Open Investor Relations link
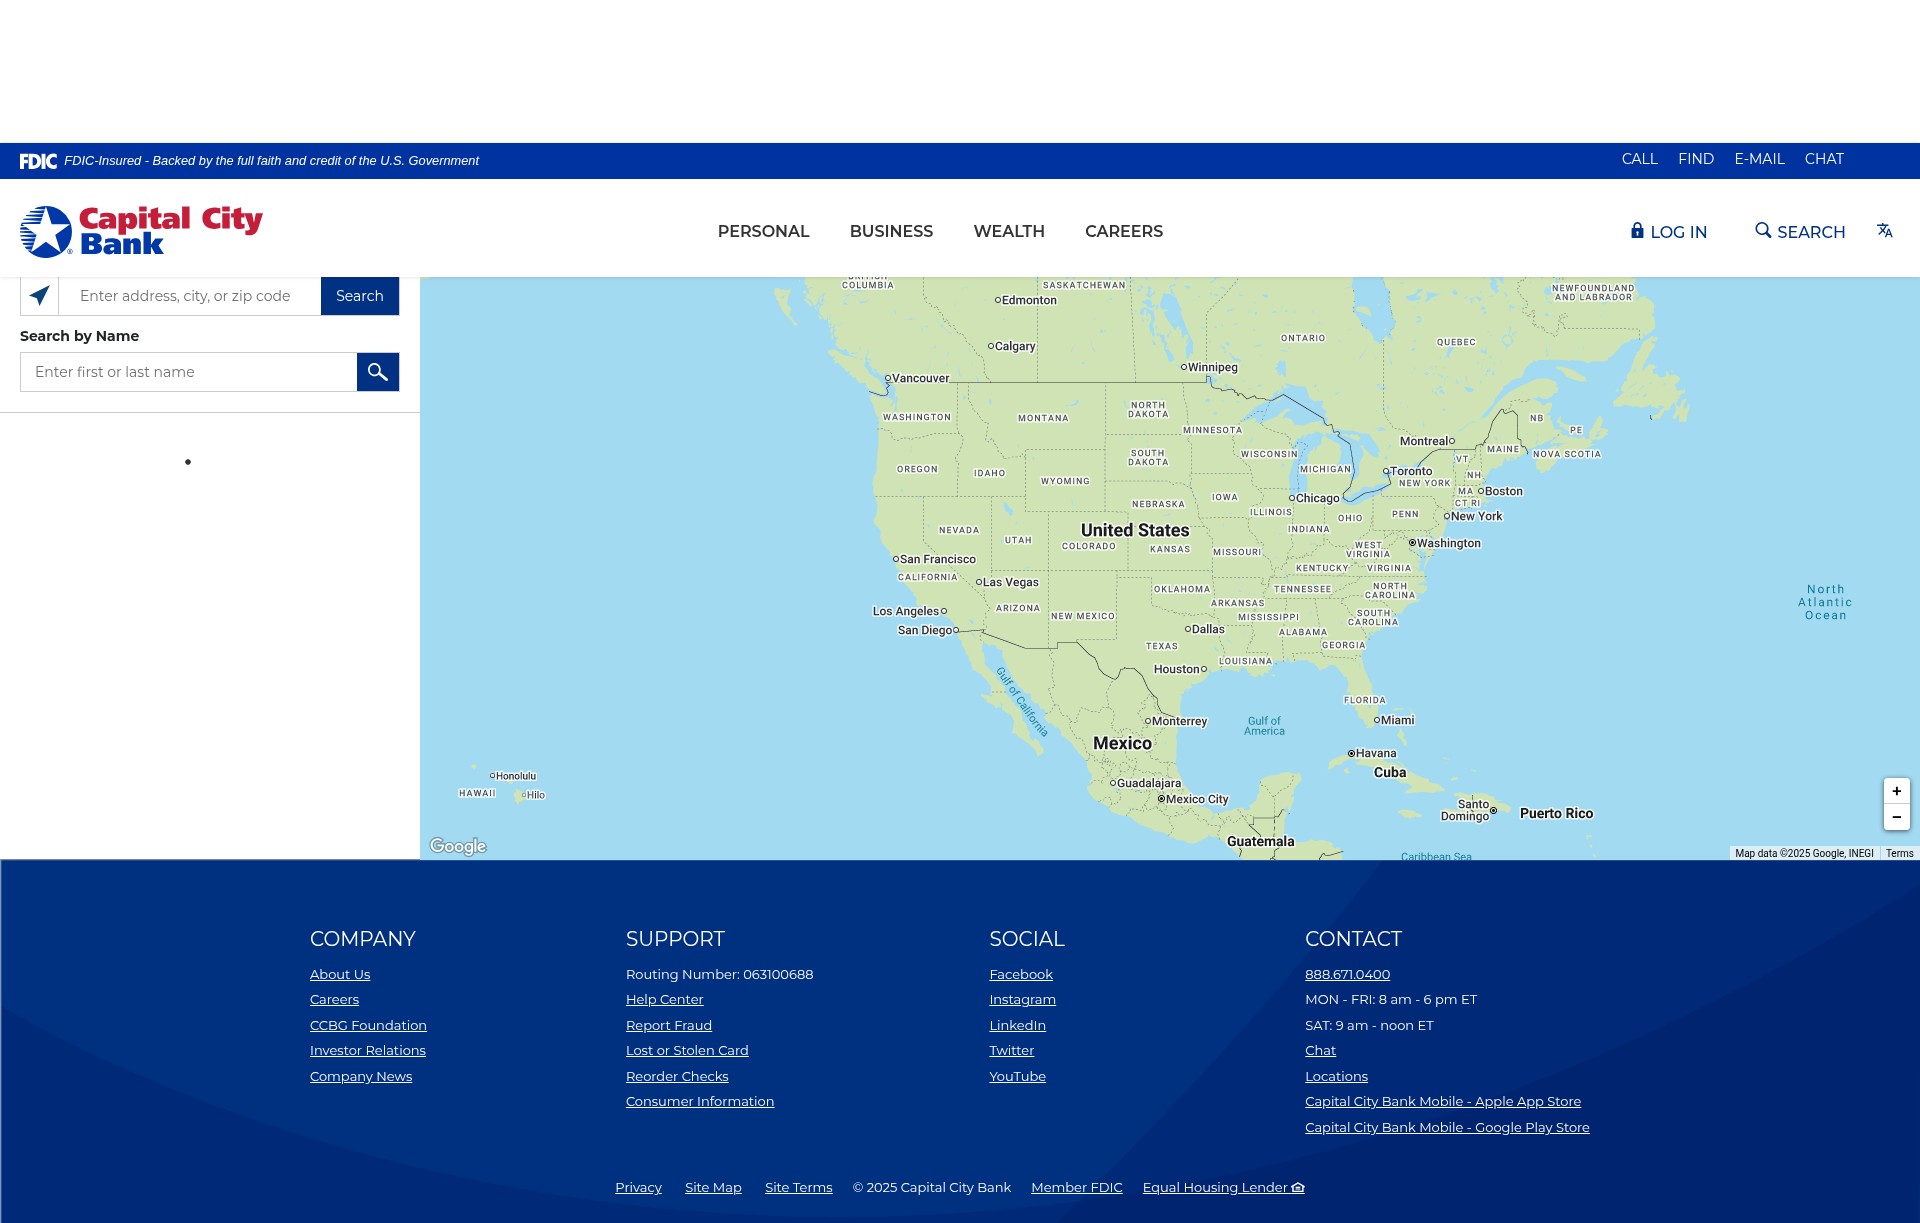Screen dimensions: 1920x1223 point(368,1050)
